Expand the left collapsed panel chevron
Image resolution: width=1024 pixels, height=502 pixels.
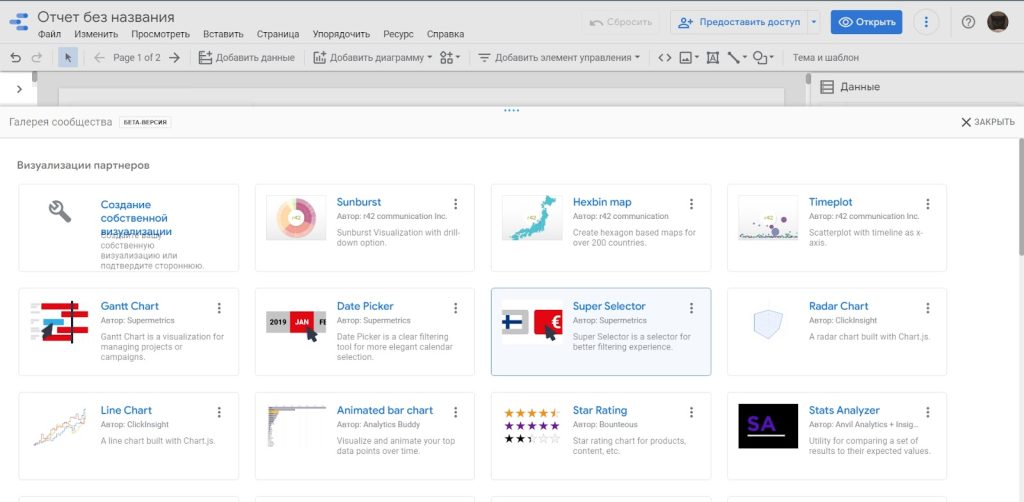(19, 89)
